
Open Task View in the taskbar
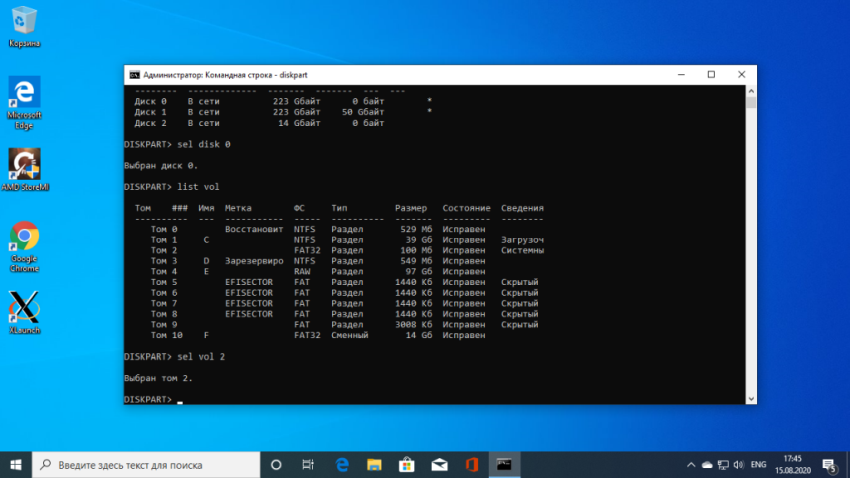[309, 465]
